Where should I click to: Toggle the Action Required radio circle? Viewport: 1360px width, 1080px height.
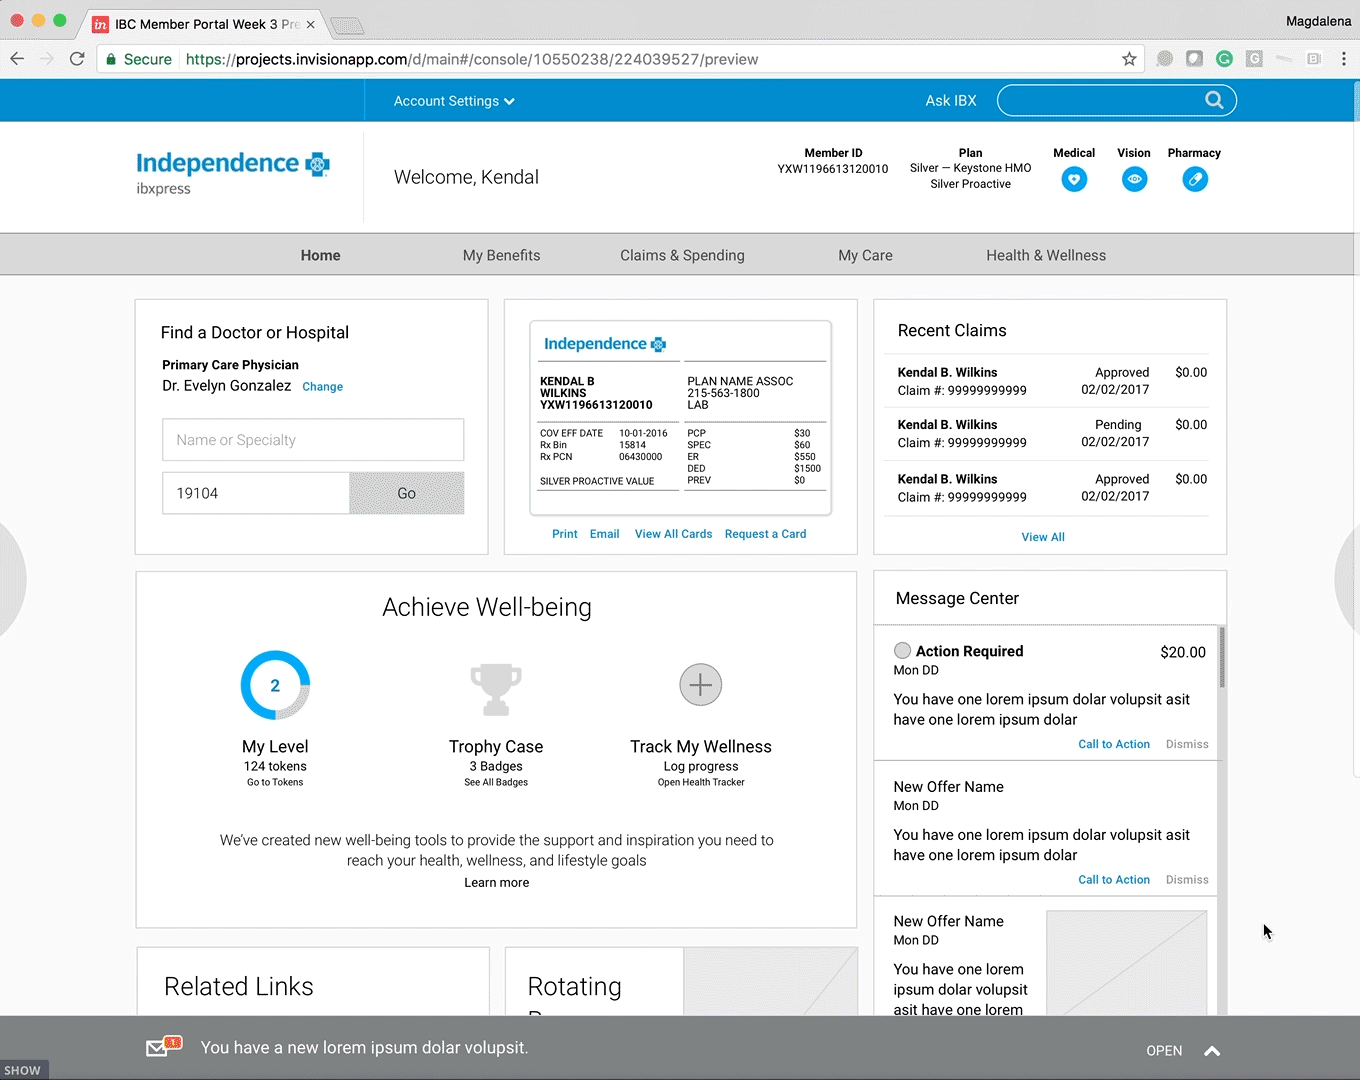(902, 650)
